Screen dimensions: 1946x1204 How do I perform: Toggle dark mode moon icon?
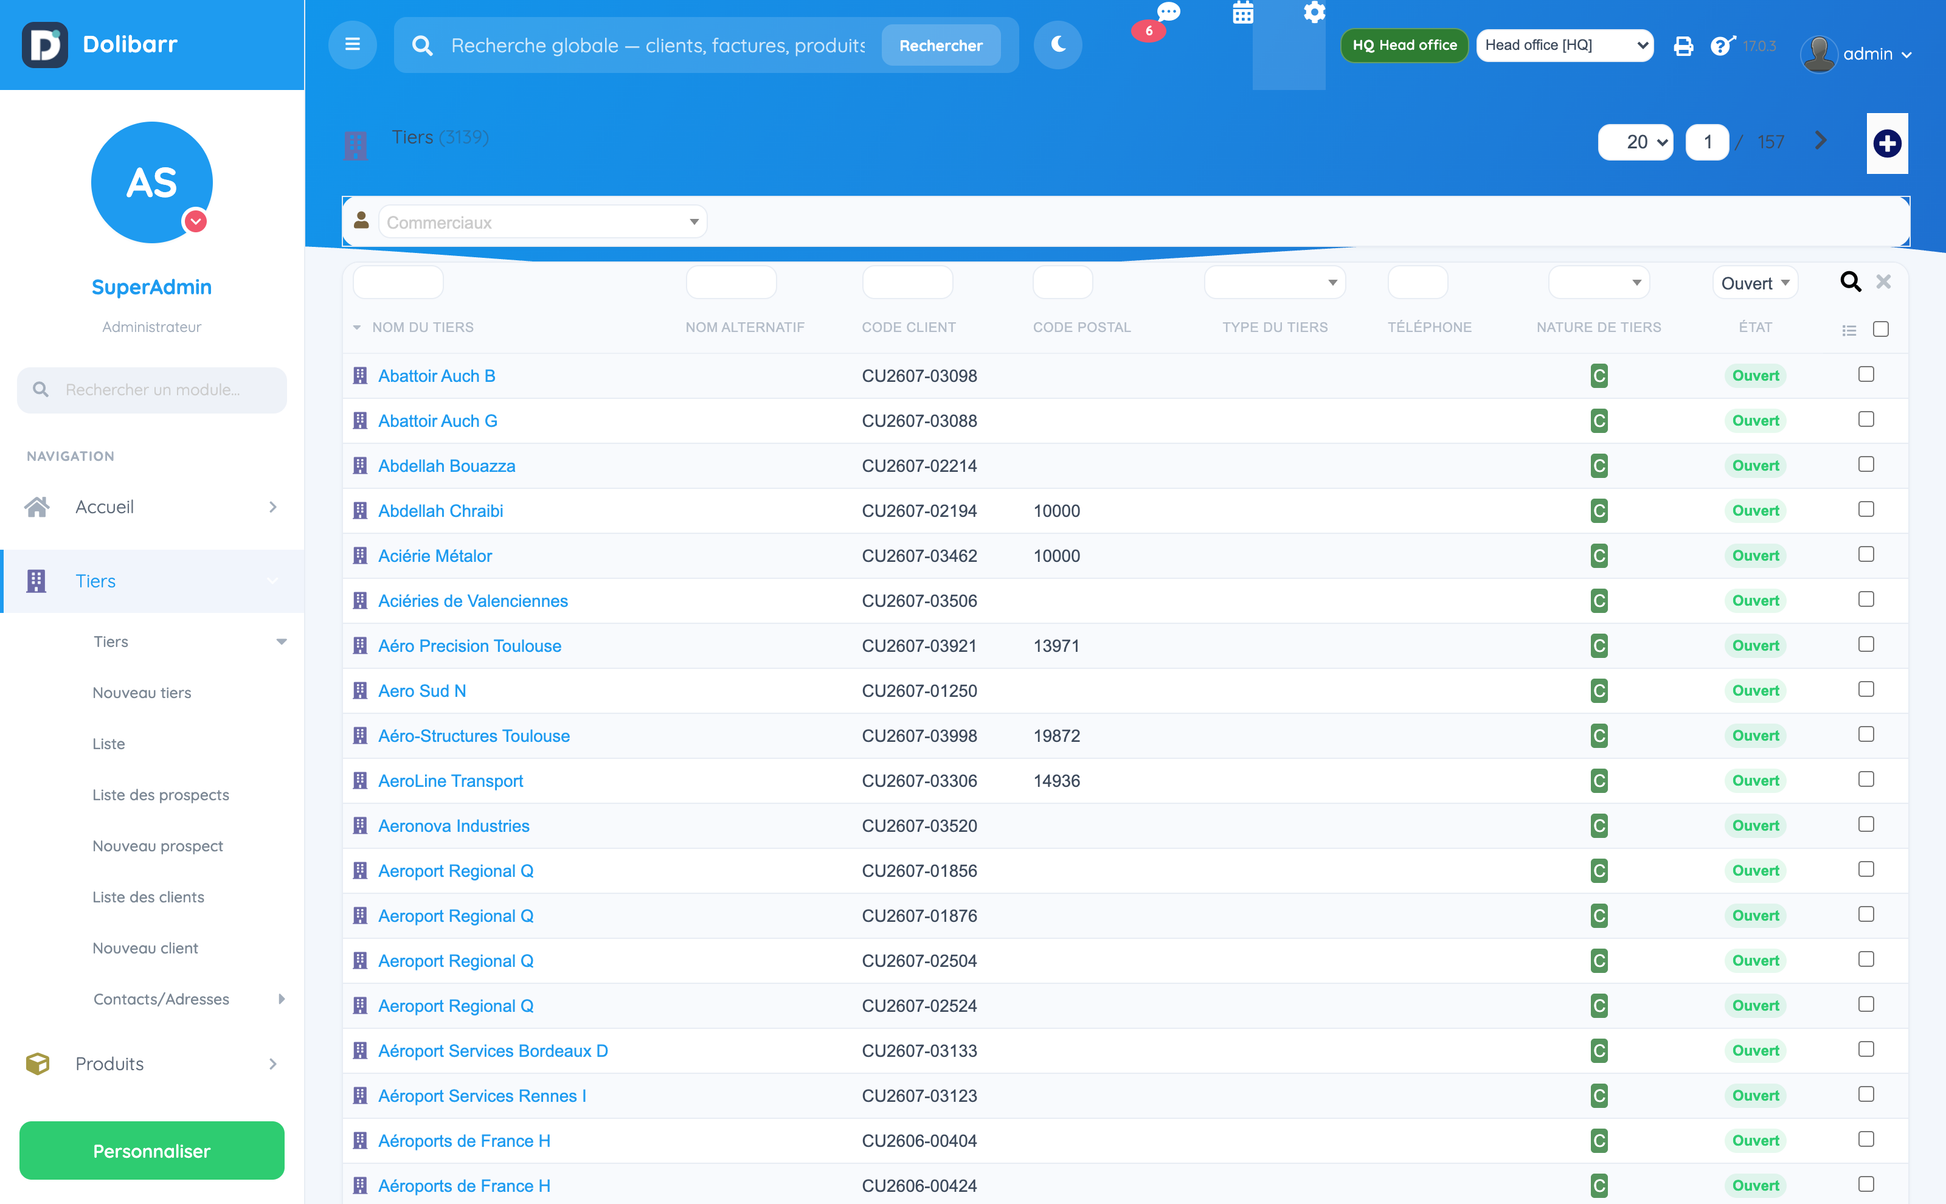(x=1058, y=45)
